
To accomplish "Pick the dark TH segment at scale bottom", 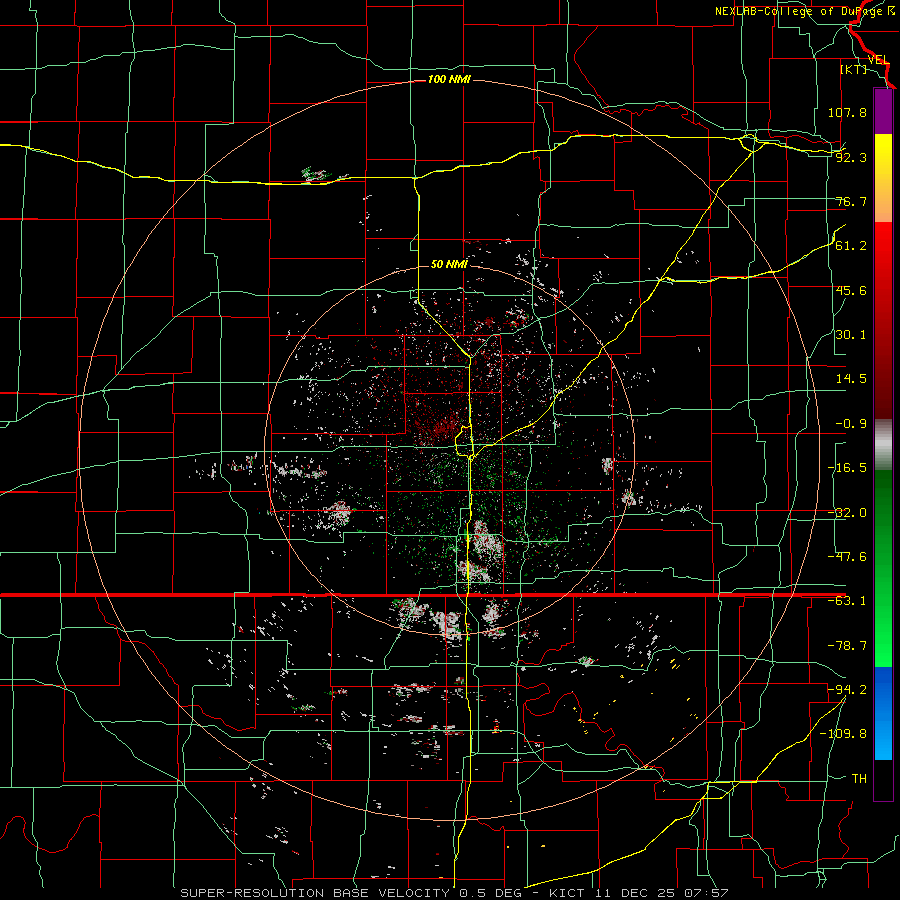I will [x=883, y=779].
